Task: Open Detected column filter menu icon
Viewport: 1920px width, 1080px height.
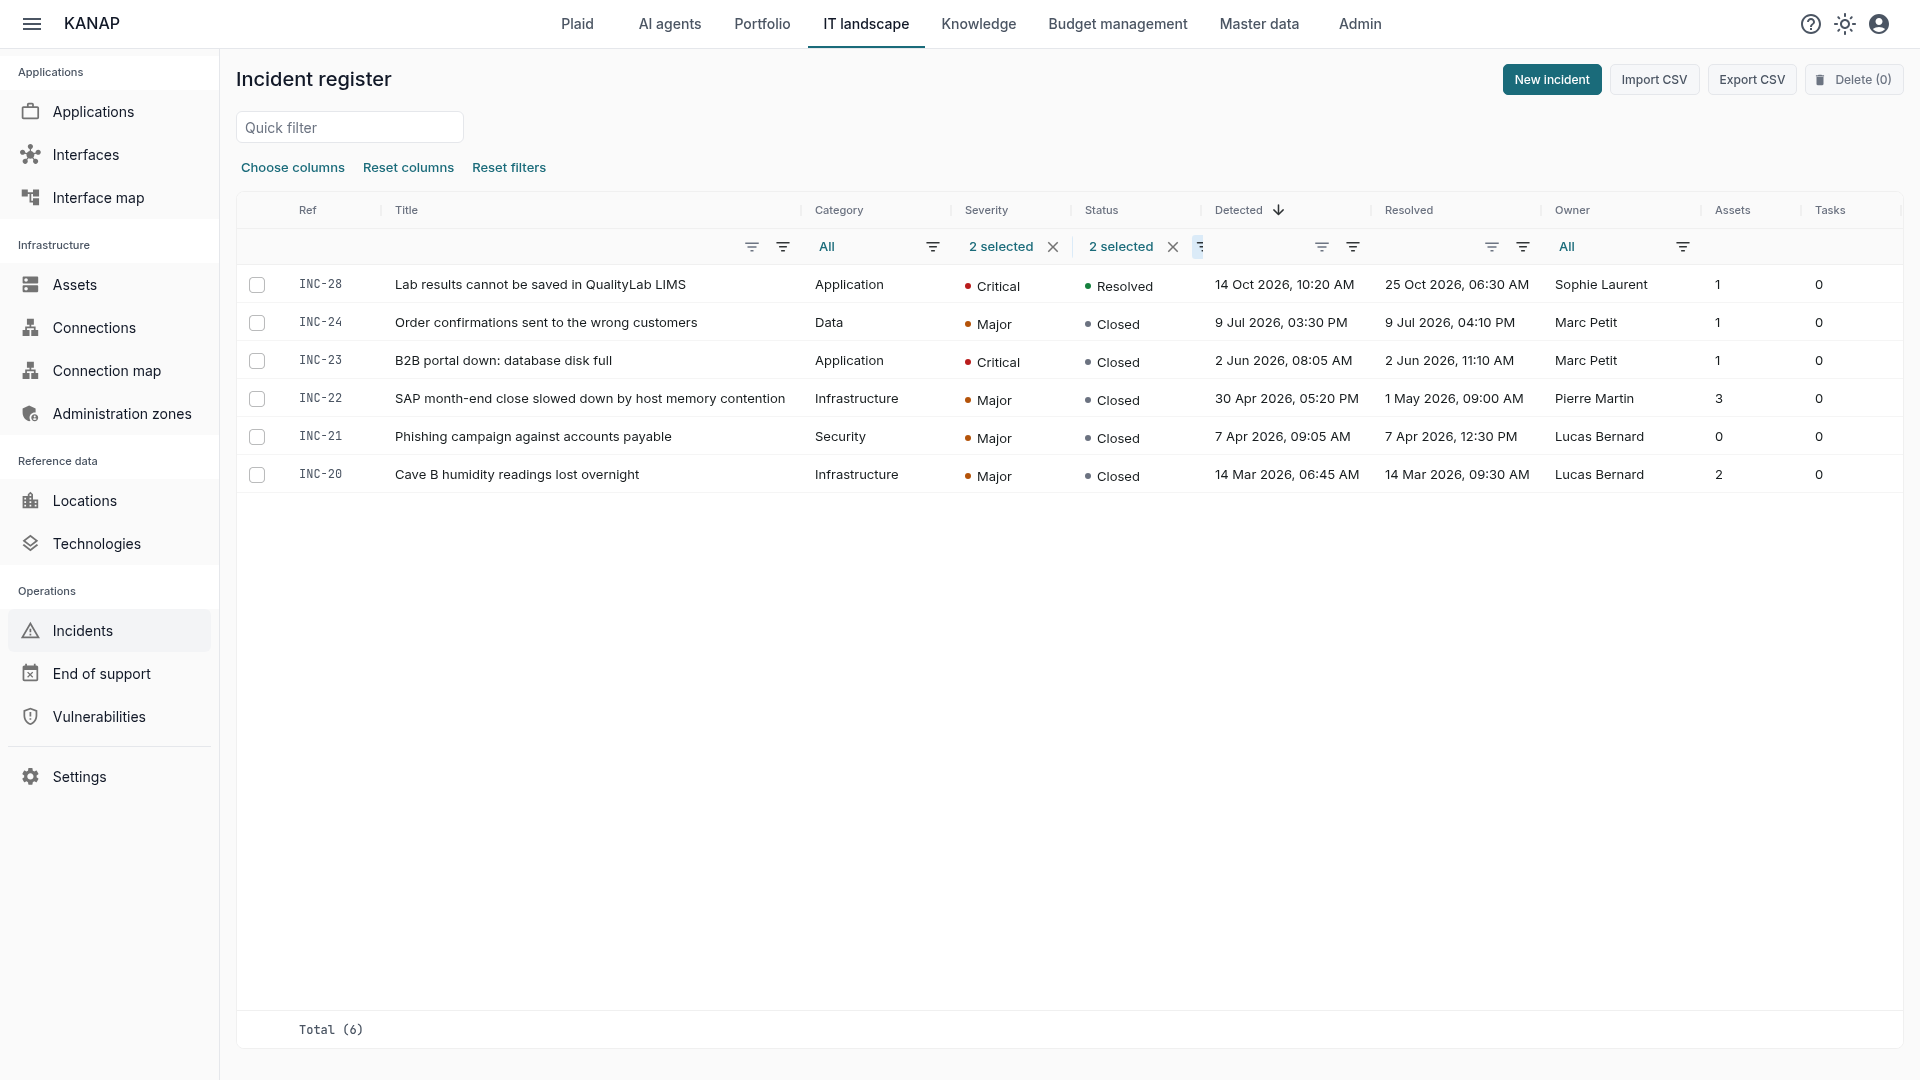Action: point(1353,247)
